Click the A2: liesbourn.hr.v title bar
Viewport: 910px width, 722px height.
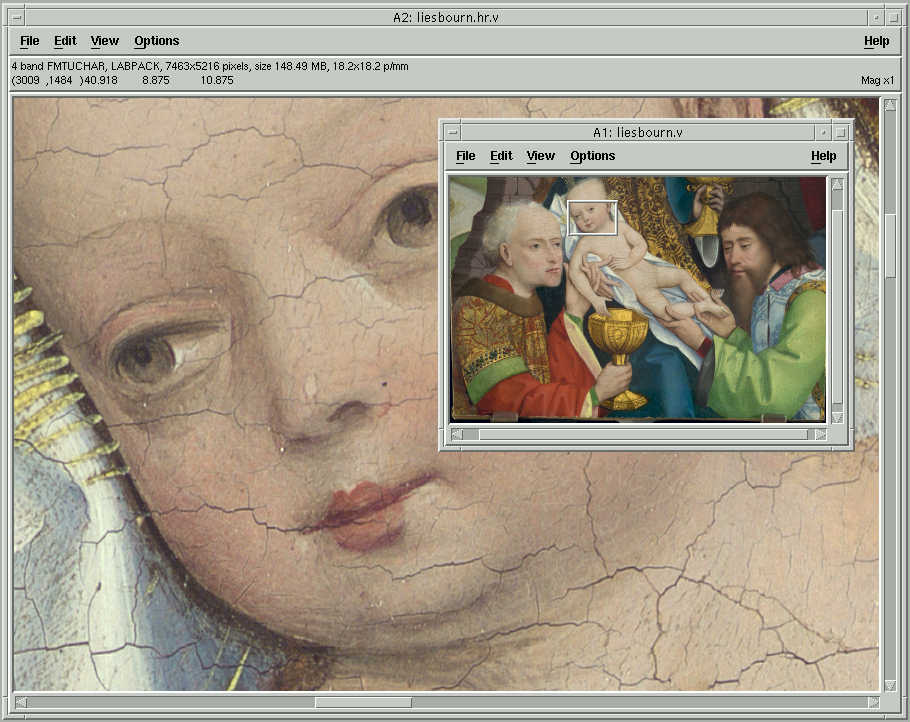[446, 17]
